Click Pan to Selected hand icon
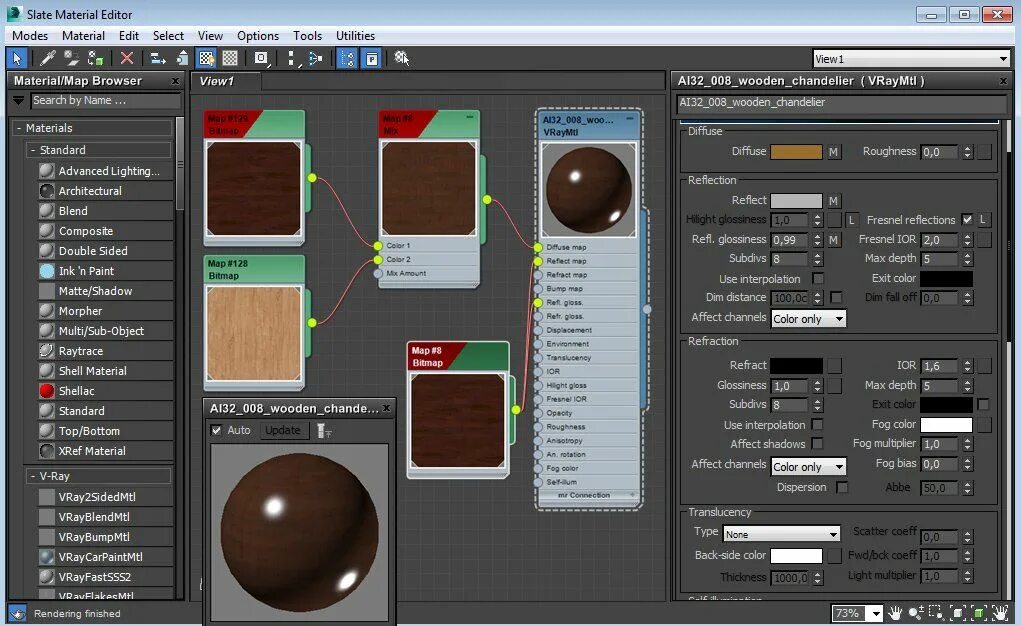This screenshot has width=1021, height=626. [999, 613]
